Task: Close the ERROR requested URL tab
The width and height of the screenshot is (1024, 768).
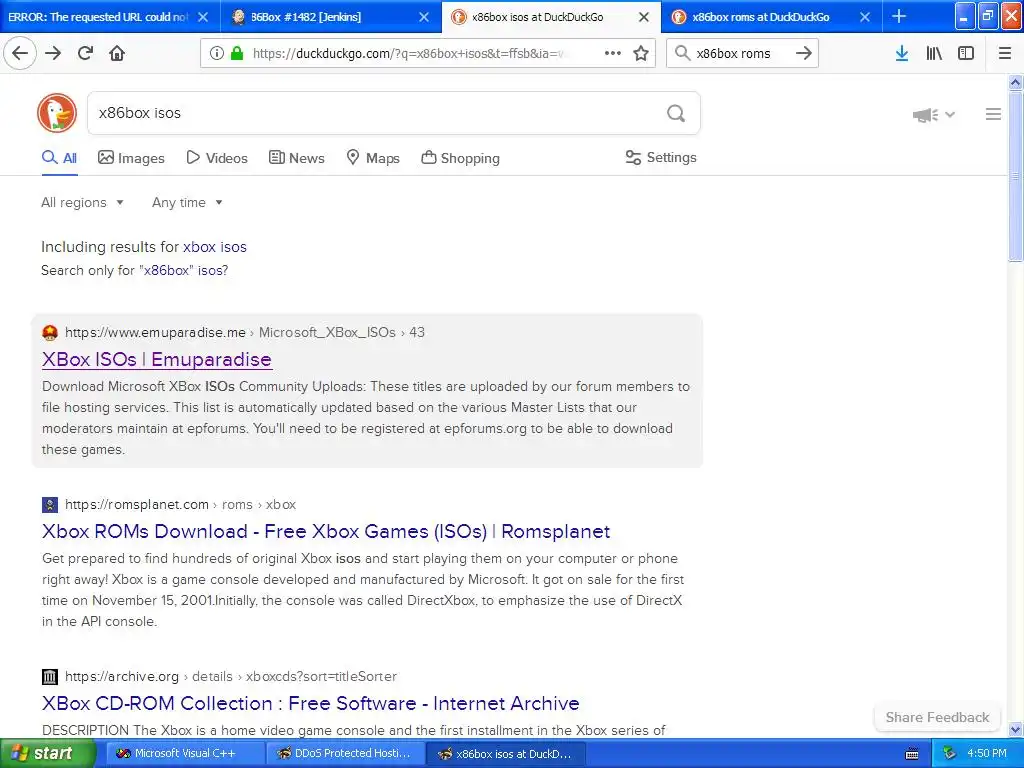Action: pyautogui.click(x=203, y=17)
